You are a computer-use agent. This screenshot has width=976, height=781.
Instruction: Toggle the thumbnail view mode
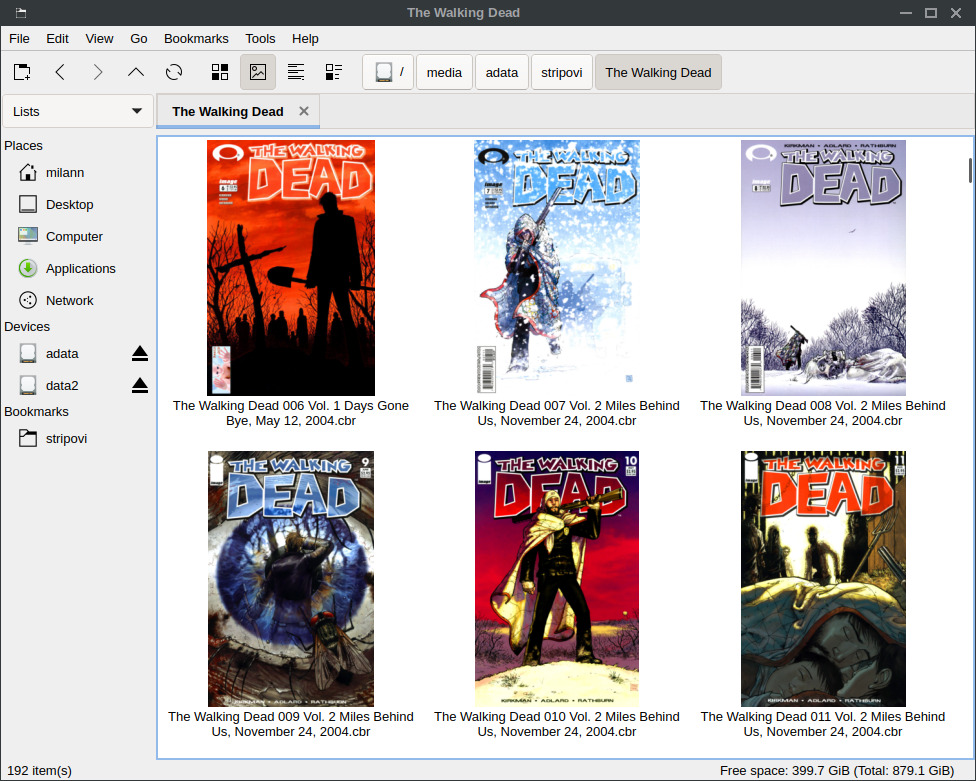pyautogui.click(x=258, y=72)
